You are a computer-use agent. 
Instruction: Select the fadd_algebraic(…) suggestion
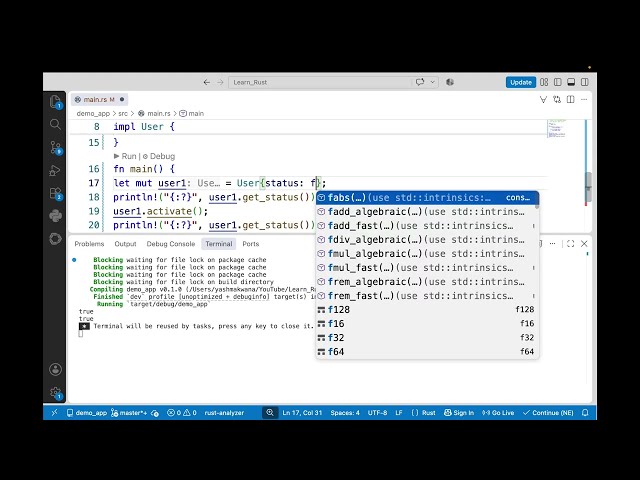(x=427, y=211)
